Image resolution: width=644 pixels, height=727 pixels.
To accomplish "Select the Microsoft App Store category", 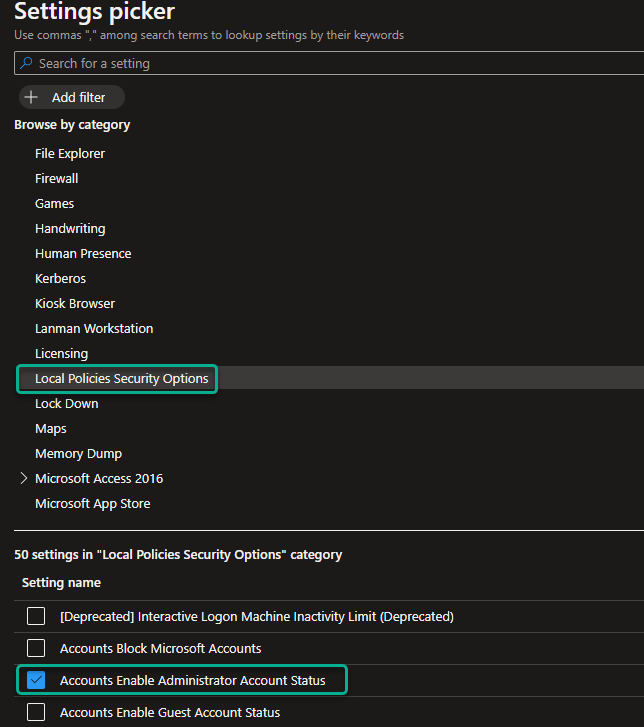I will (x=92, y=503).
